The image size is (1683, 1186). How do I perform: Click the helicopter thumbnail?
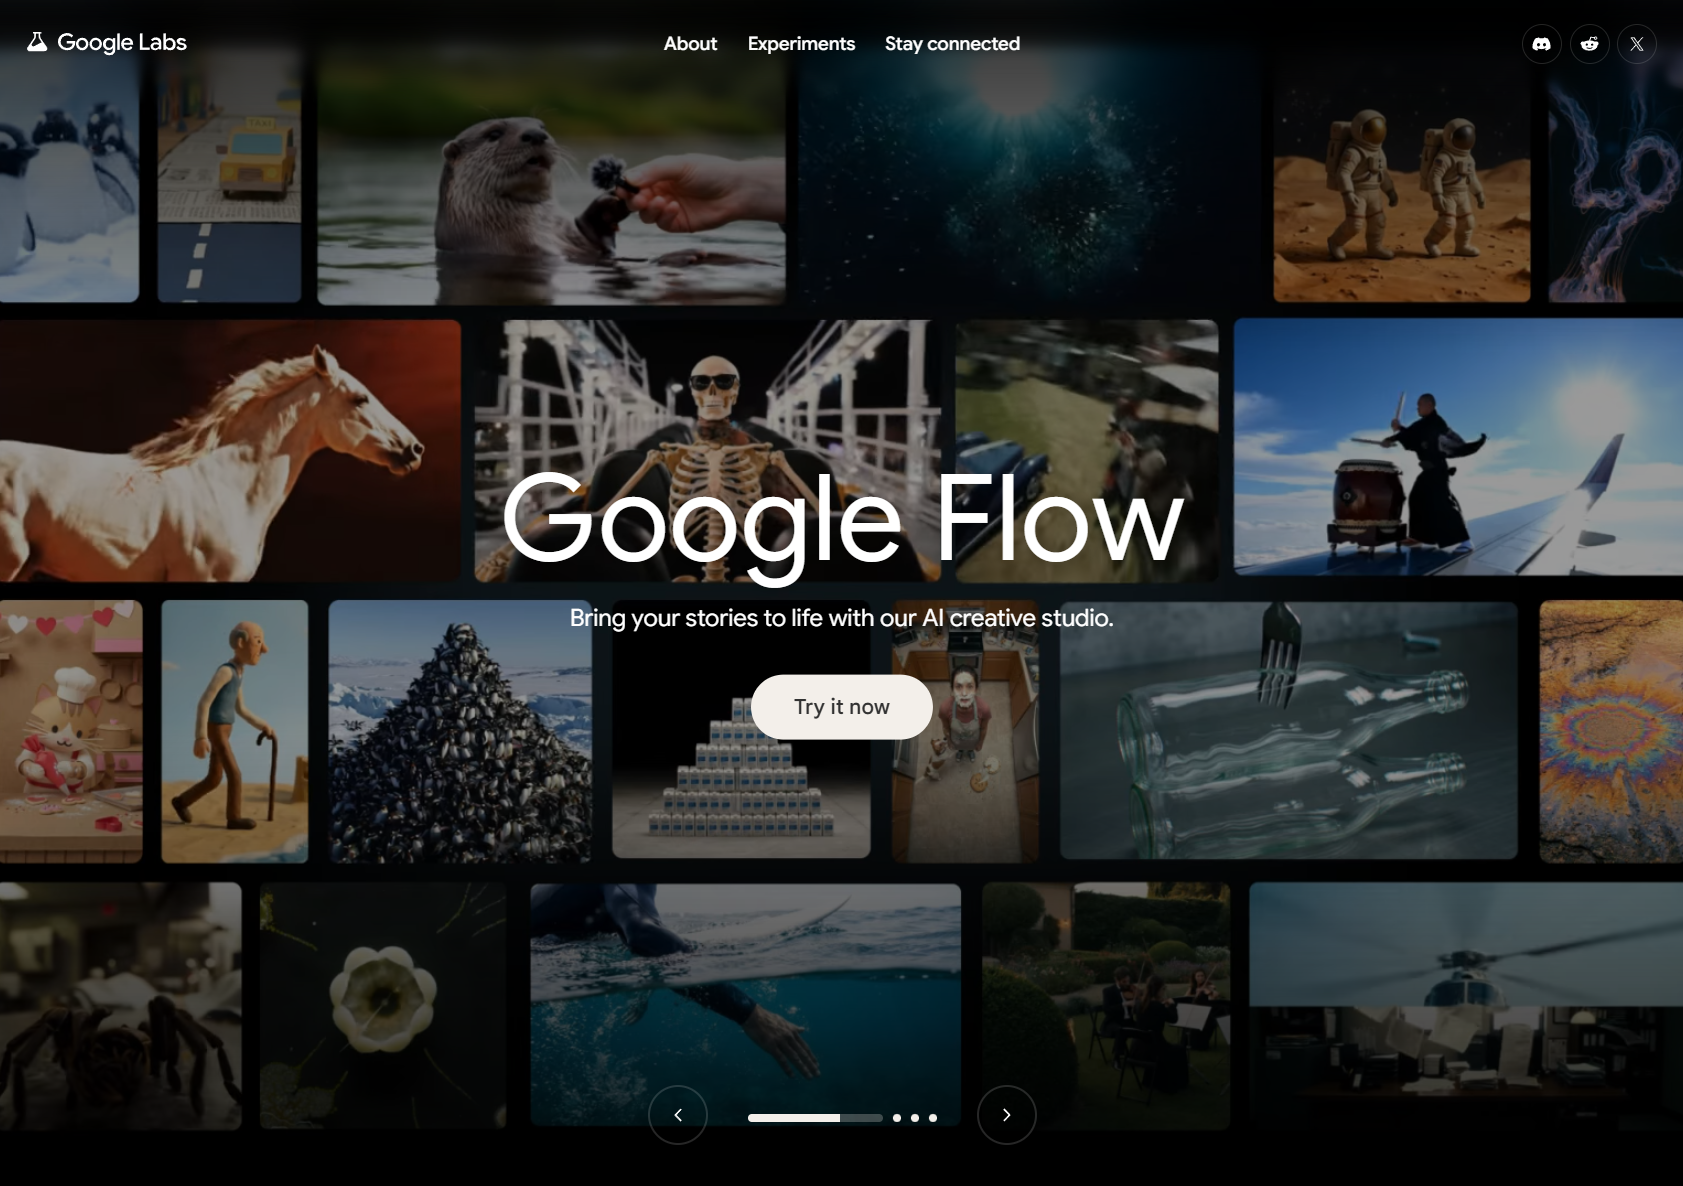tap(1466, 1006)
